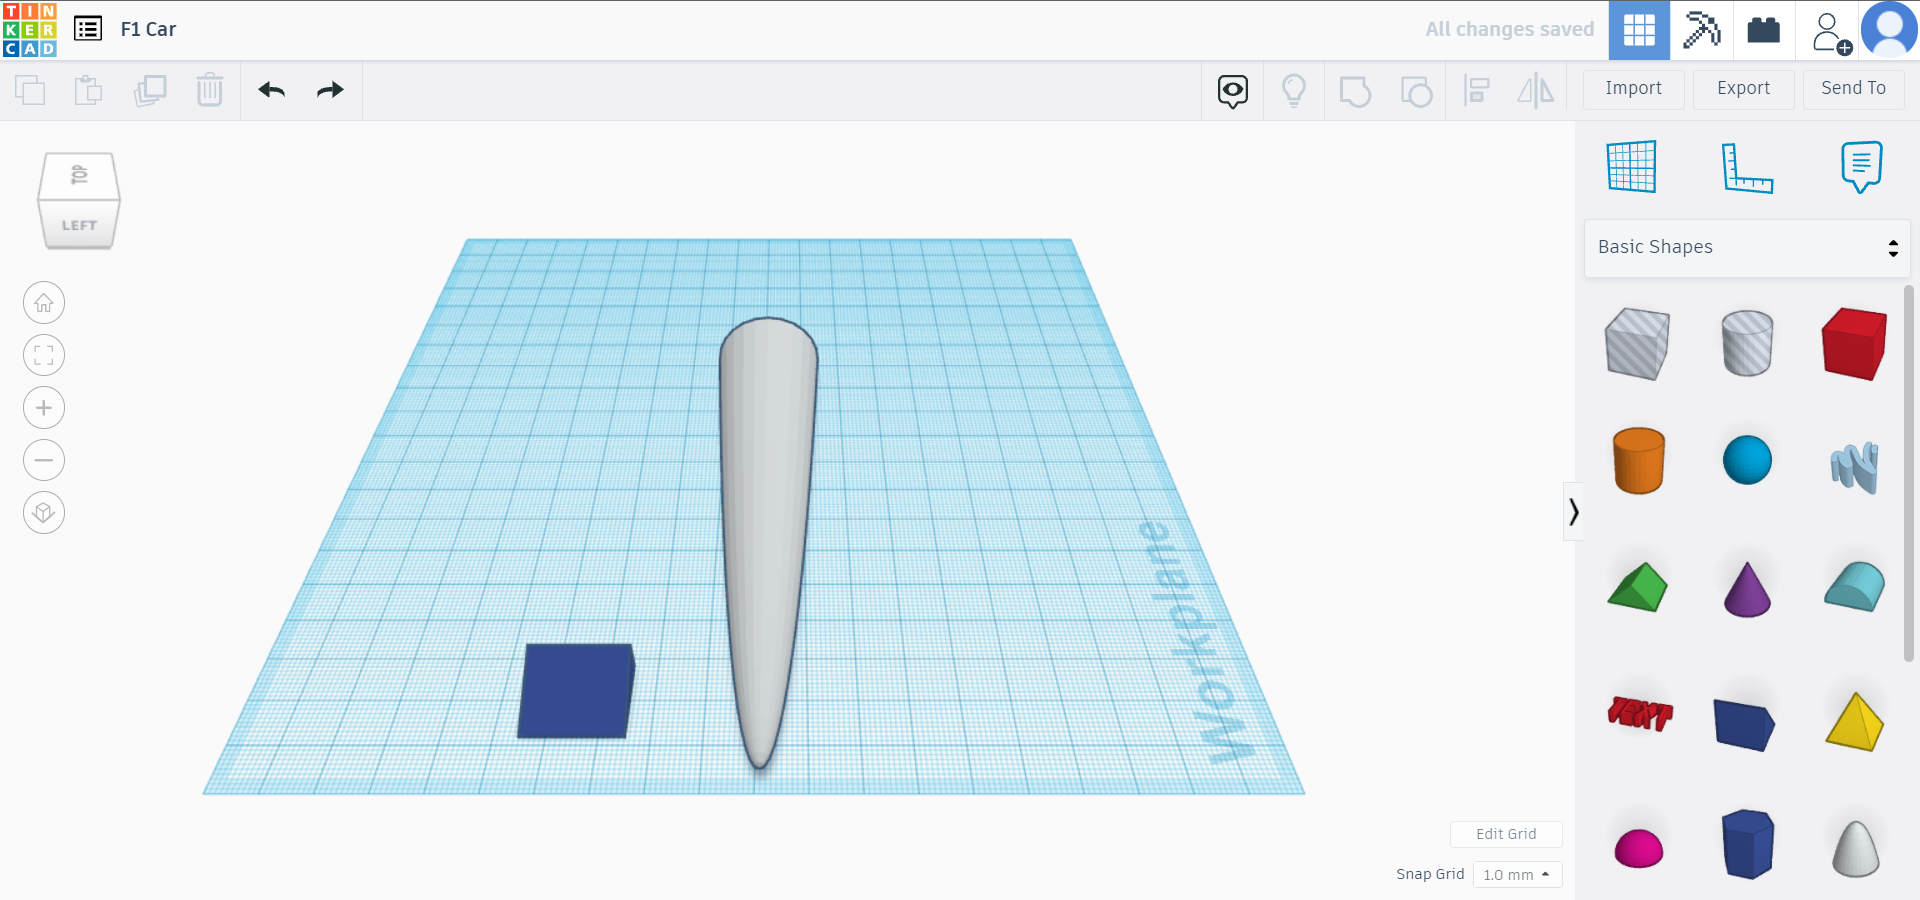Viewport: 1920px width, 900px height.
Task: Click the LEFT face of view cube
Action: pyautogui.click(x=79, y=225)
